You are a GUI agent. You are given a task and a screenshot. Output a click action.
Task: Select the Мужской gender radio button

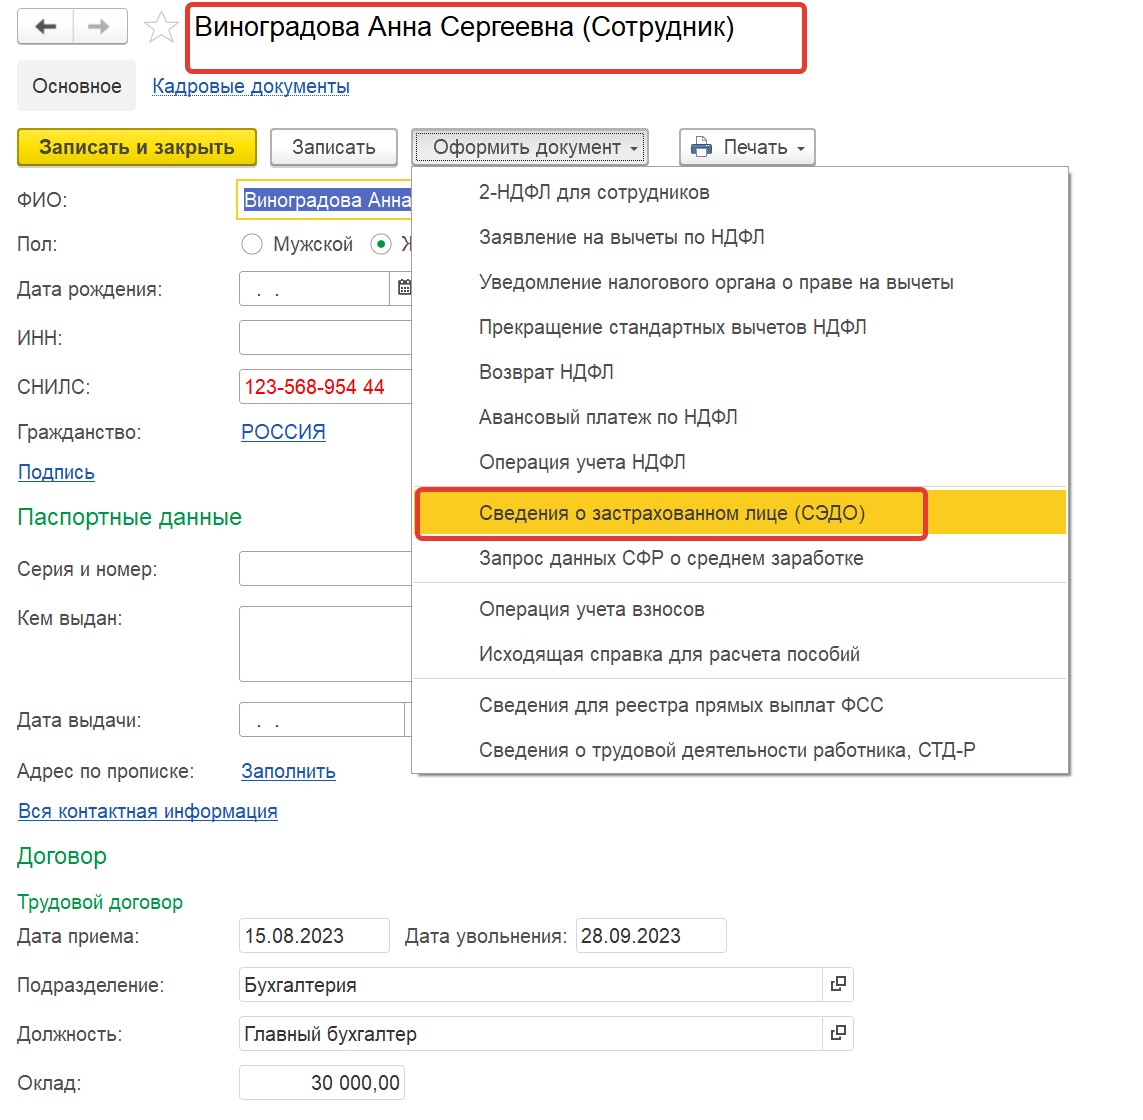[x=251, y=244]
